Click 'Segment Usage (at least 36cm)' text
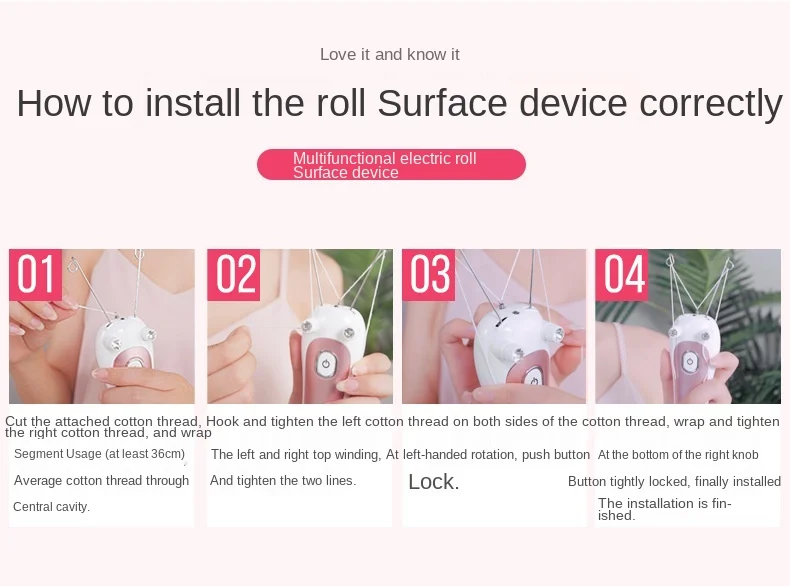Viewport: 790px width, 586px height. coord(99,453)
